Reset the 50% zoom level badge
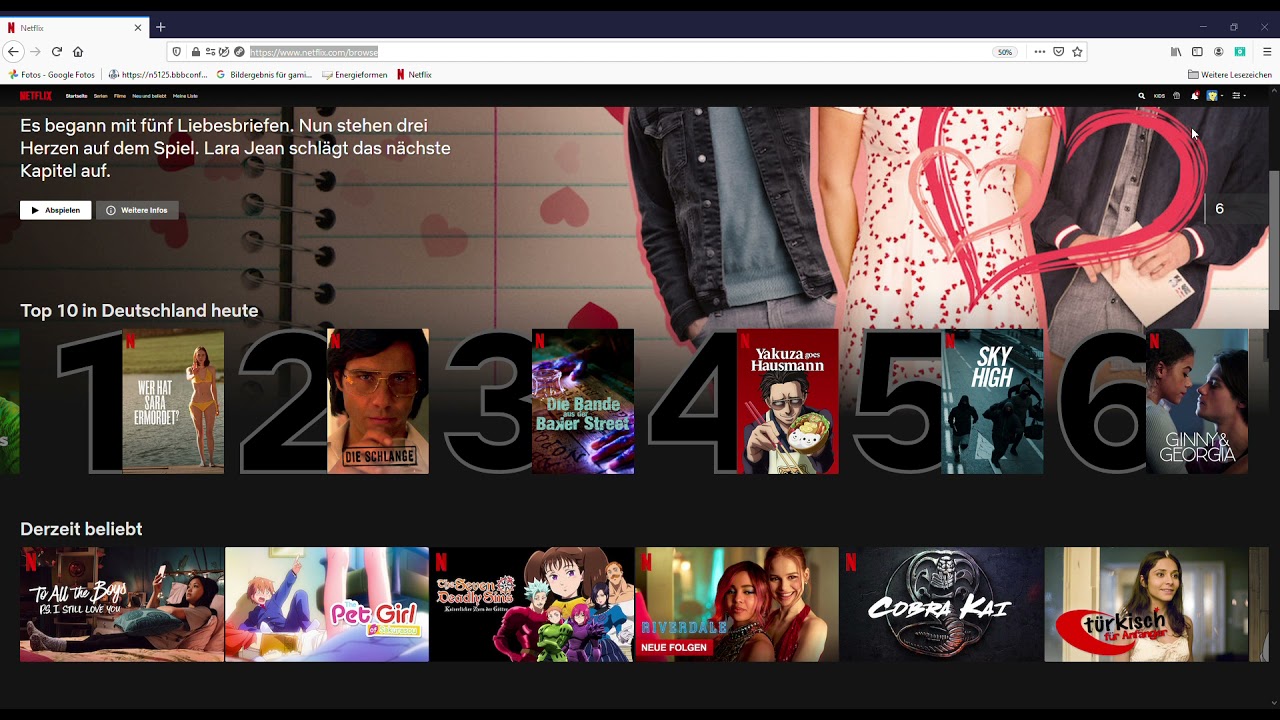 pyautogui.click(x=1004, y=52)
